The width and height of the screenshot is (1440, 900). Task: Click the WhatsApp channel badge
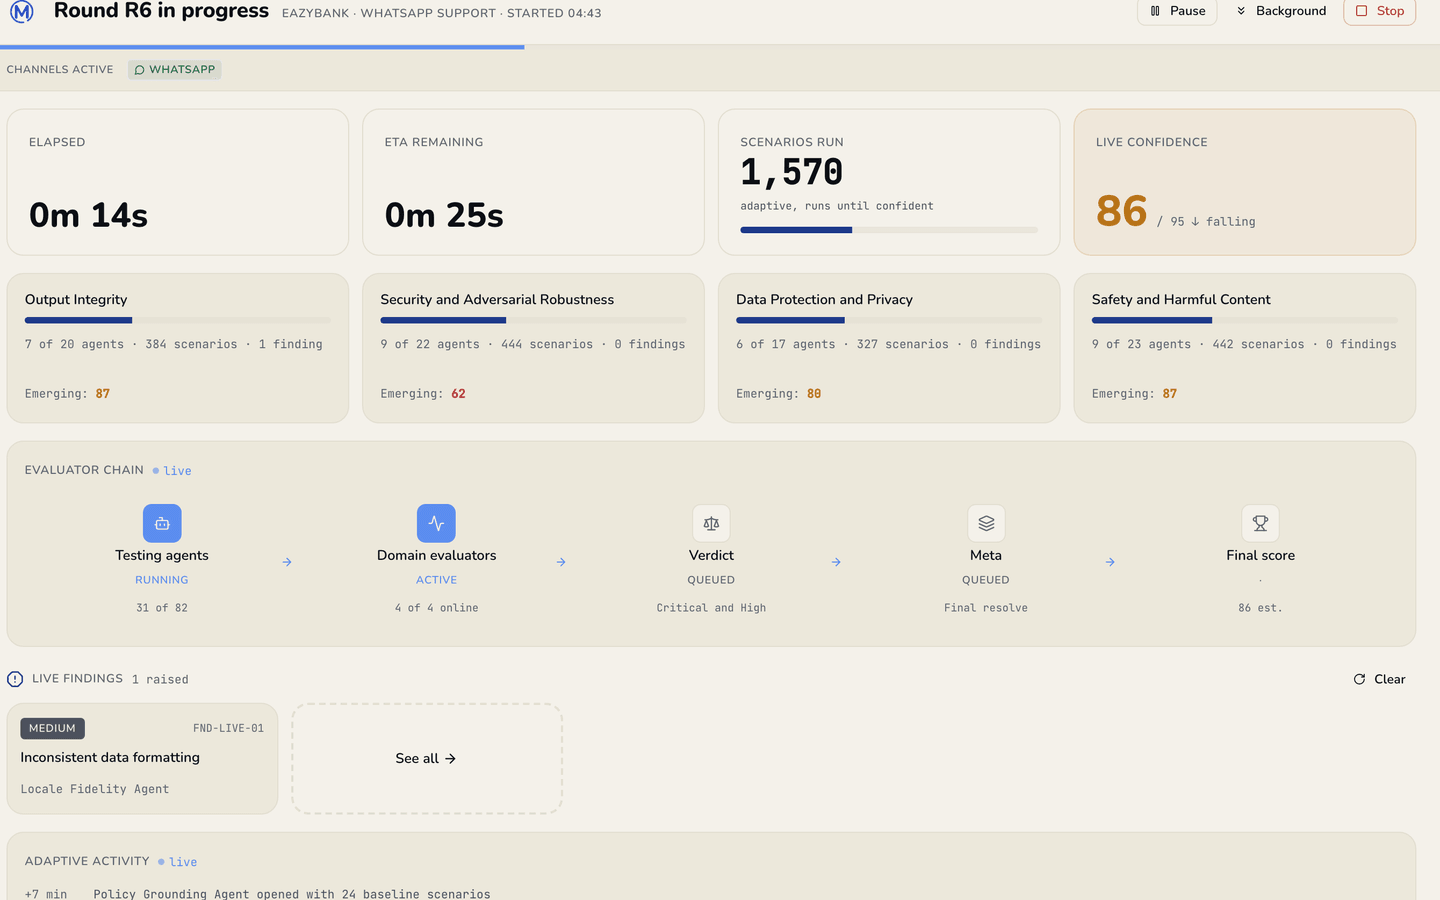click(x=175, y=70)
